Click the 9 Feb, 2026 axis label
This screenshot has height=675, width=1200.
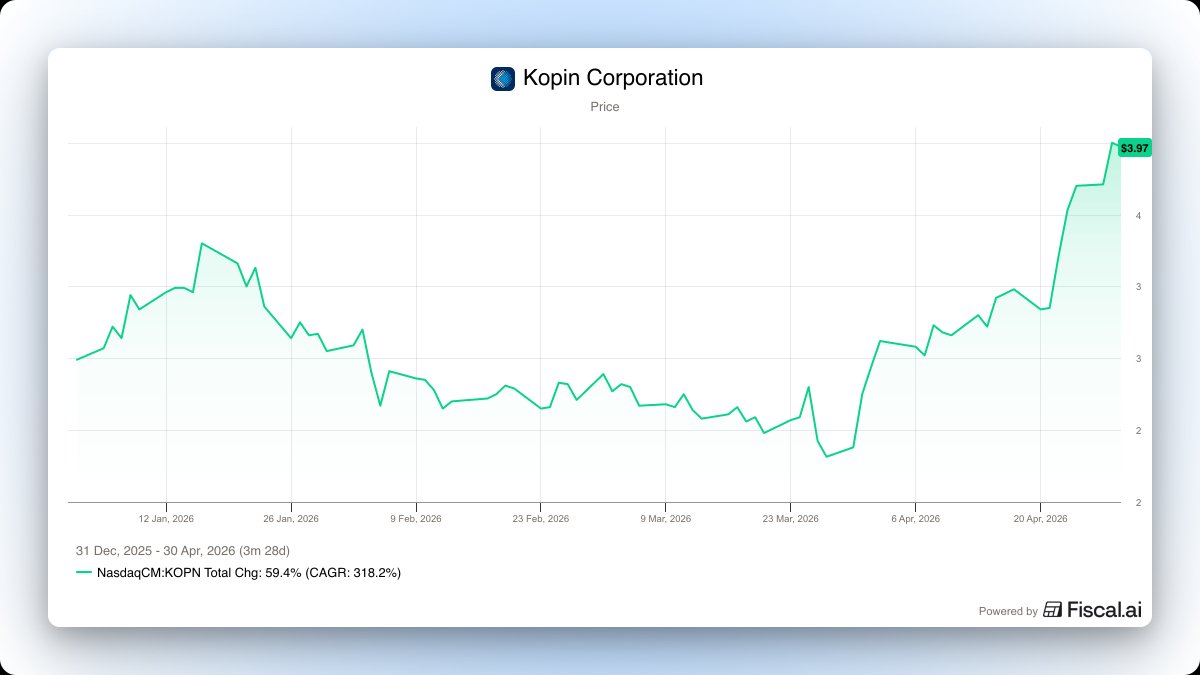[416, 519]
